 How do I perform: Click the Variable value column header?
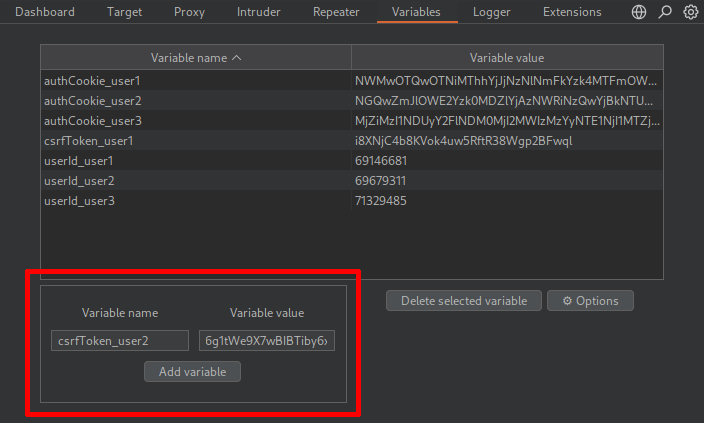coord(507,58)
